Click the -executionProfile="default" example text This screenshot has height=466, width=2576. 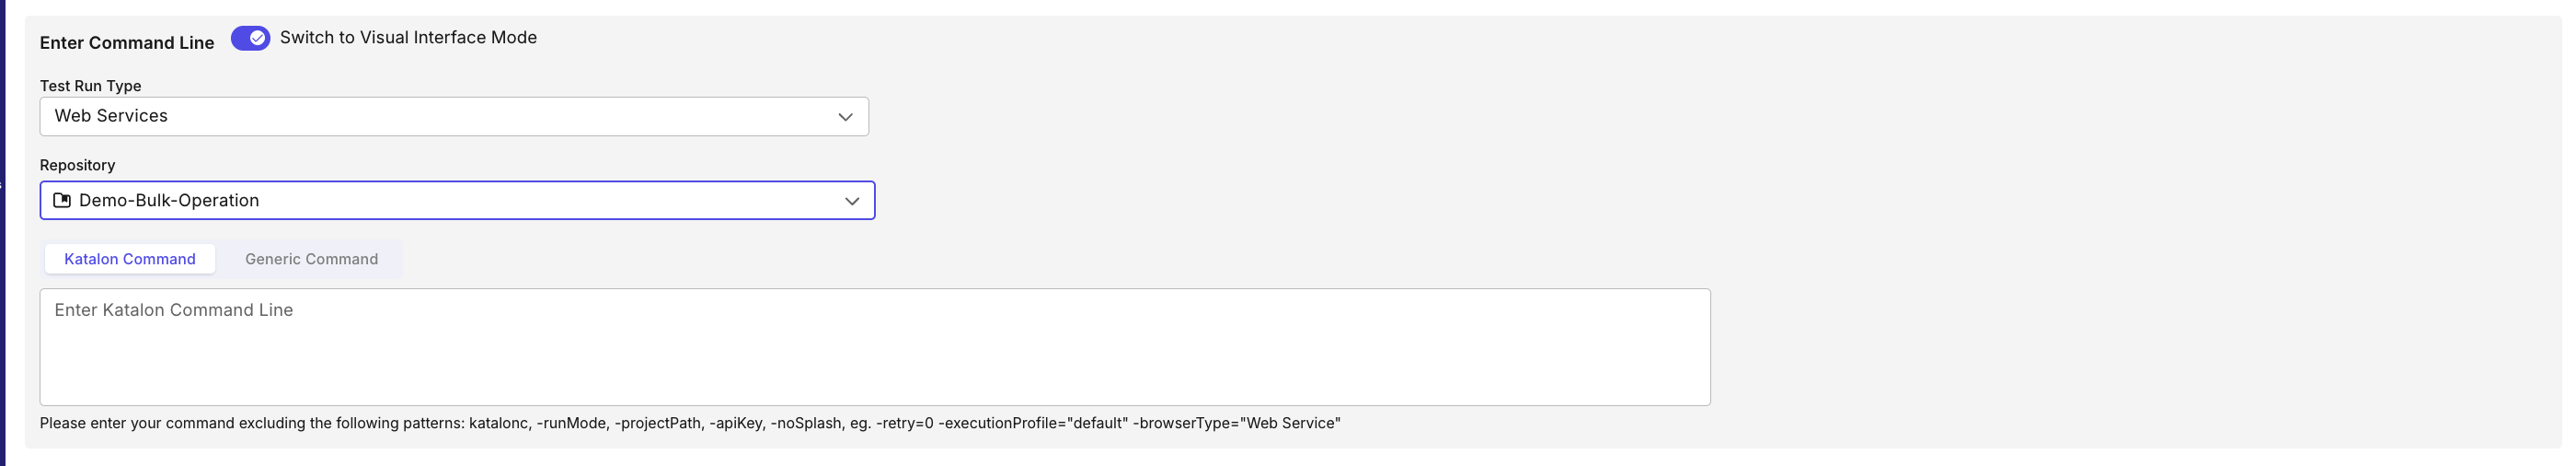[1031, 423]
